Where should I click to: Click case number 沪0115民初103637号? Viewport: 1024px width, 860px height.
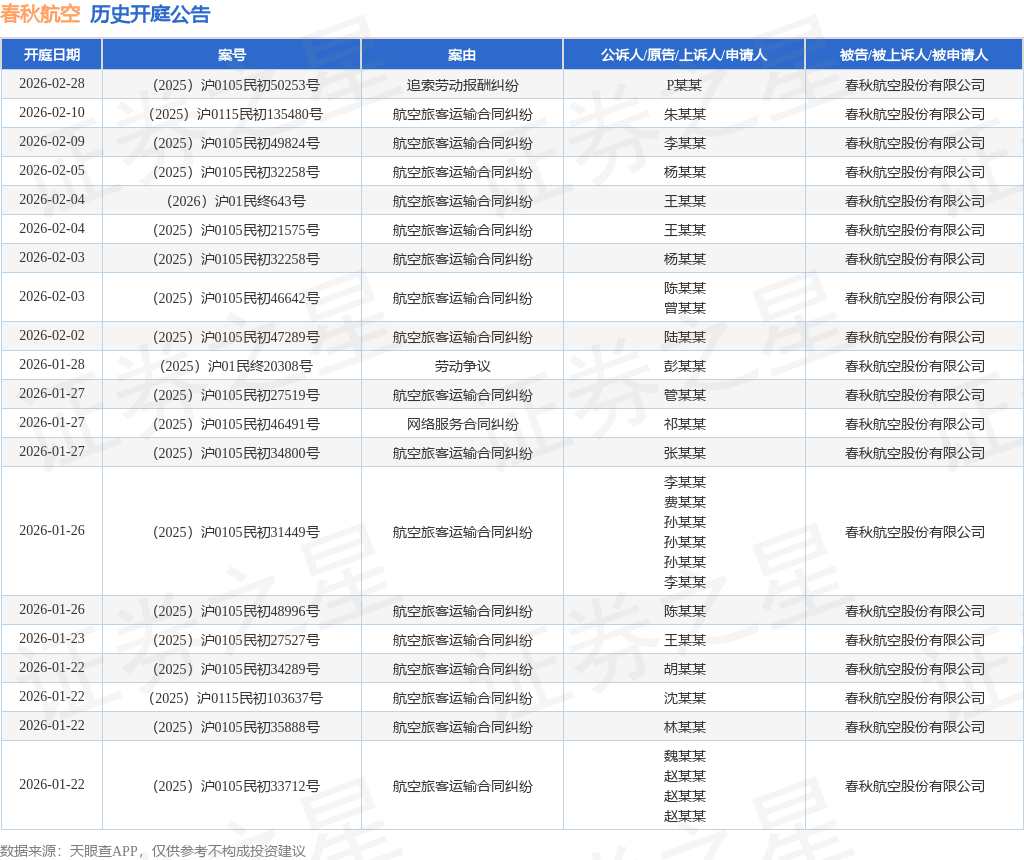[236, 698]
